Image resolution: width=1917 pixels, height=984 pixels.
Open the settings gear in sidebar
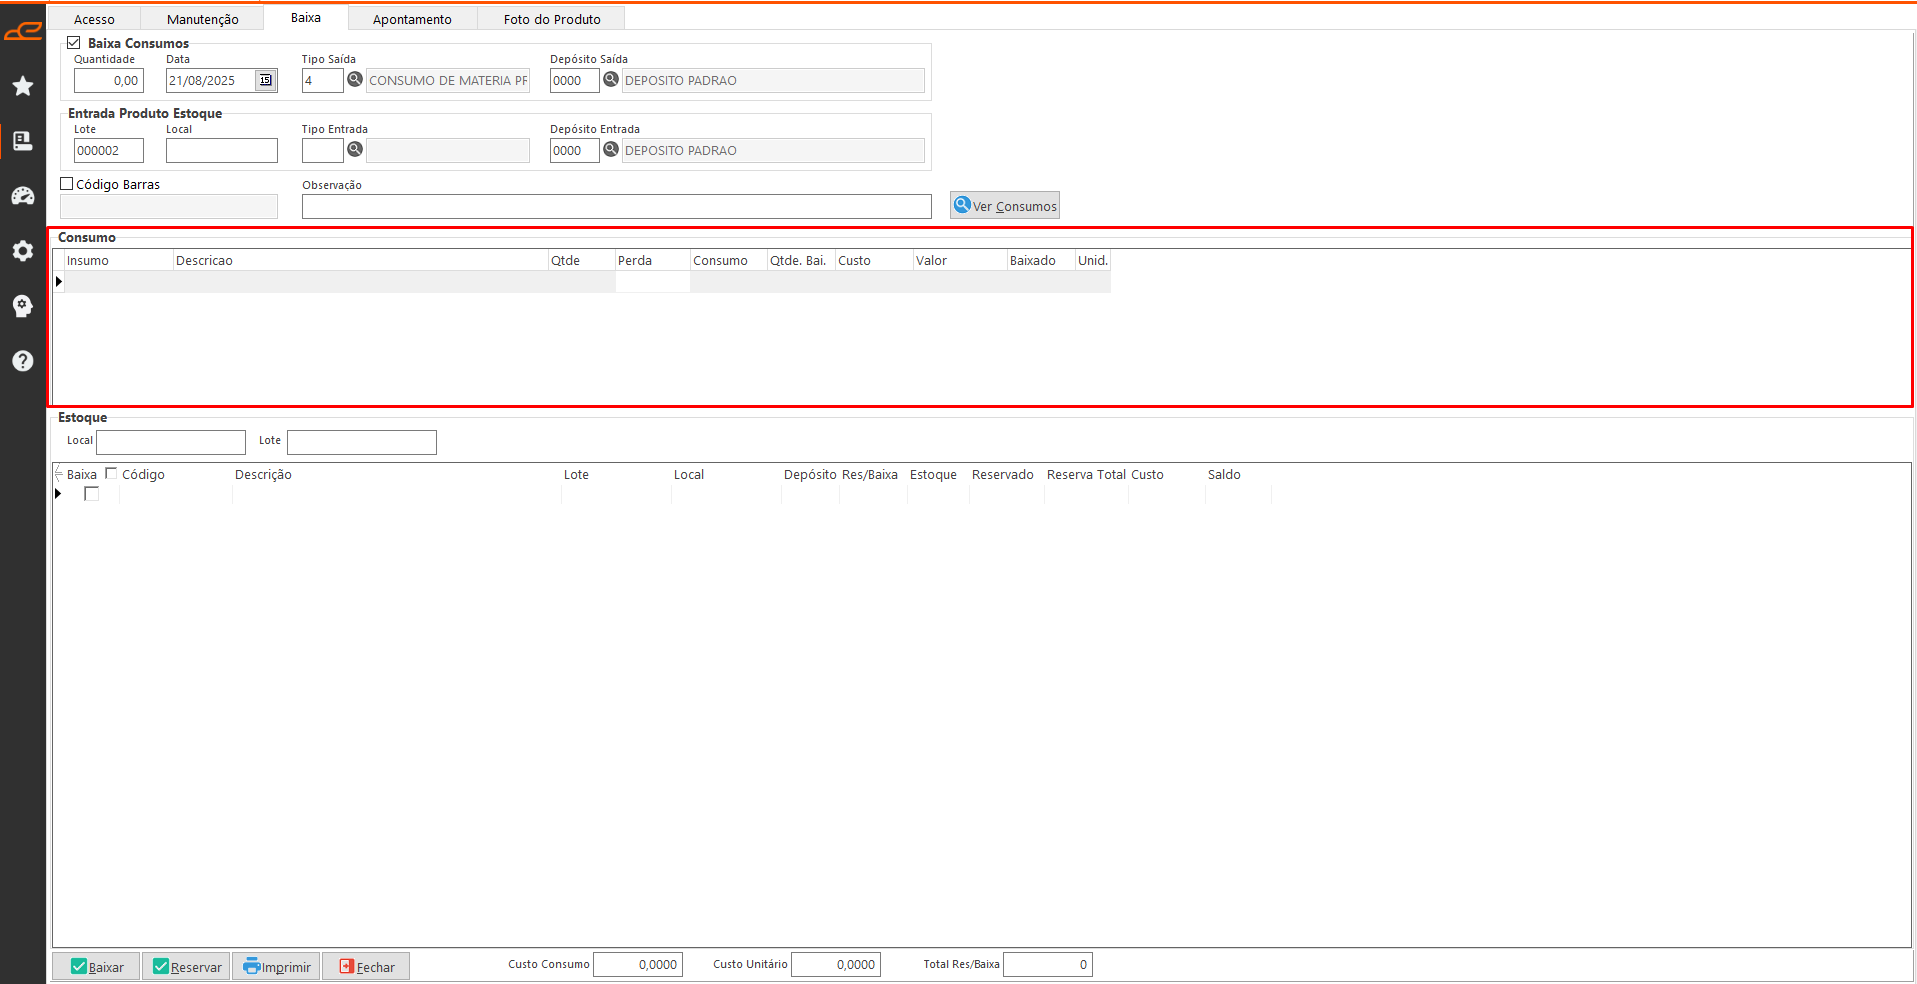click(x=22, y=251)
